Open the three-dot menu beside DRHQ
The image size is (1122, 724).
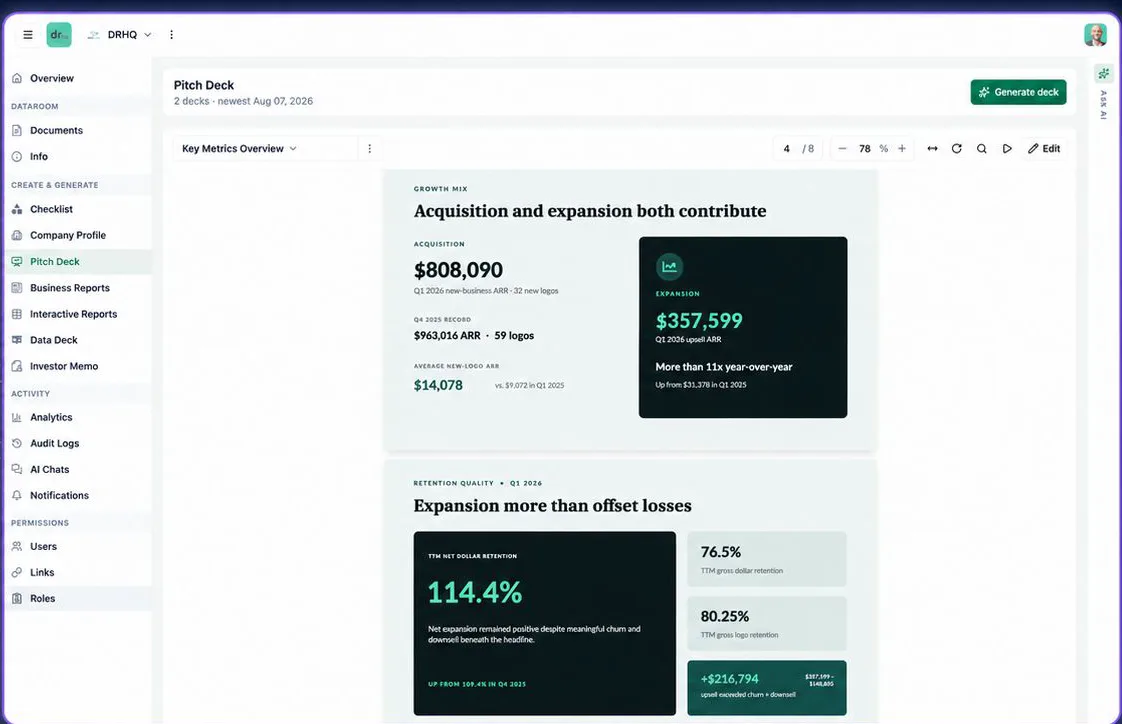point(171,34)
